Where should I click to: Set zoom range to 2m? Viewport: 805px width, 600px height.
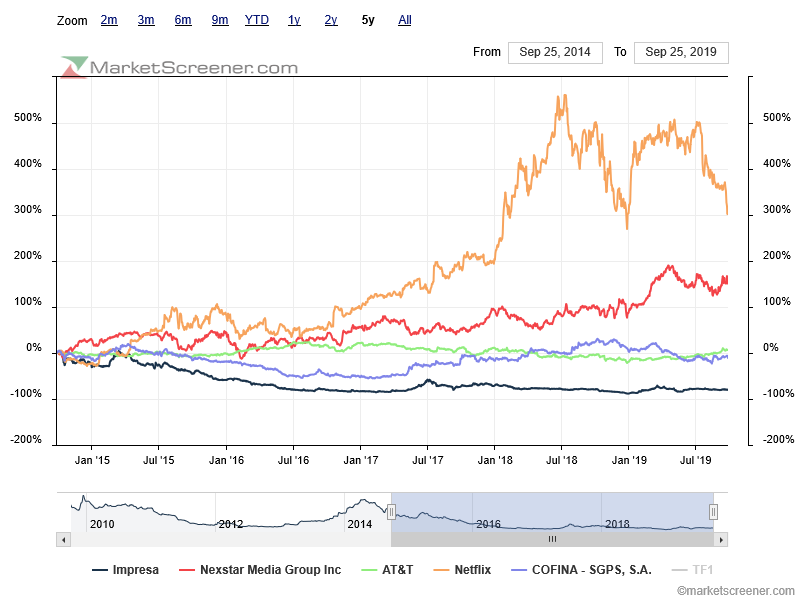click(109, 20)
